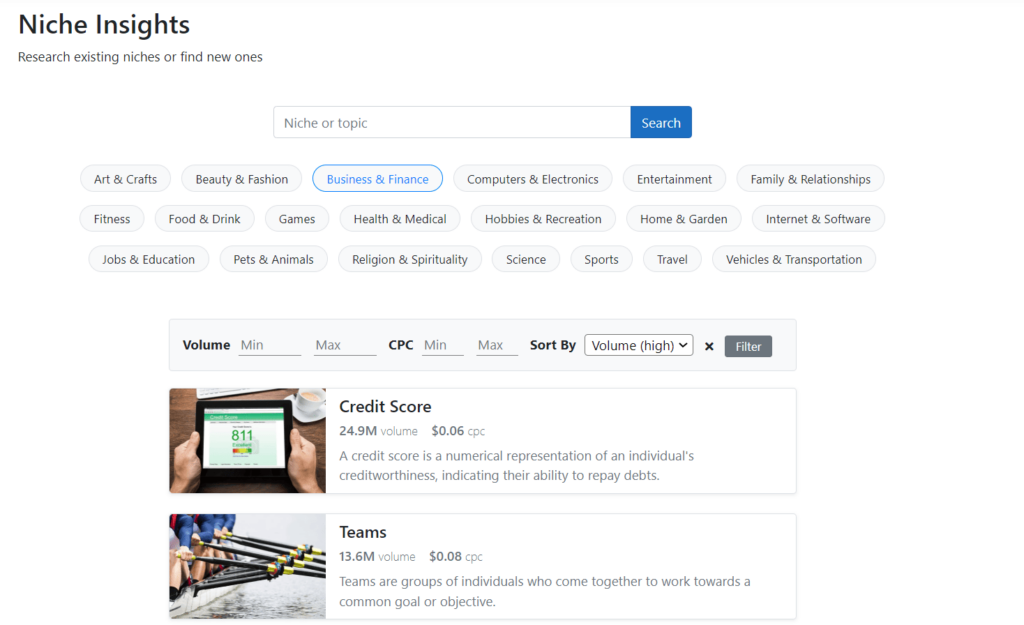Select the Vehicles & Transportation category
This screenshot has width=1024, height=625.
[x=793, y=258]
